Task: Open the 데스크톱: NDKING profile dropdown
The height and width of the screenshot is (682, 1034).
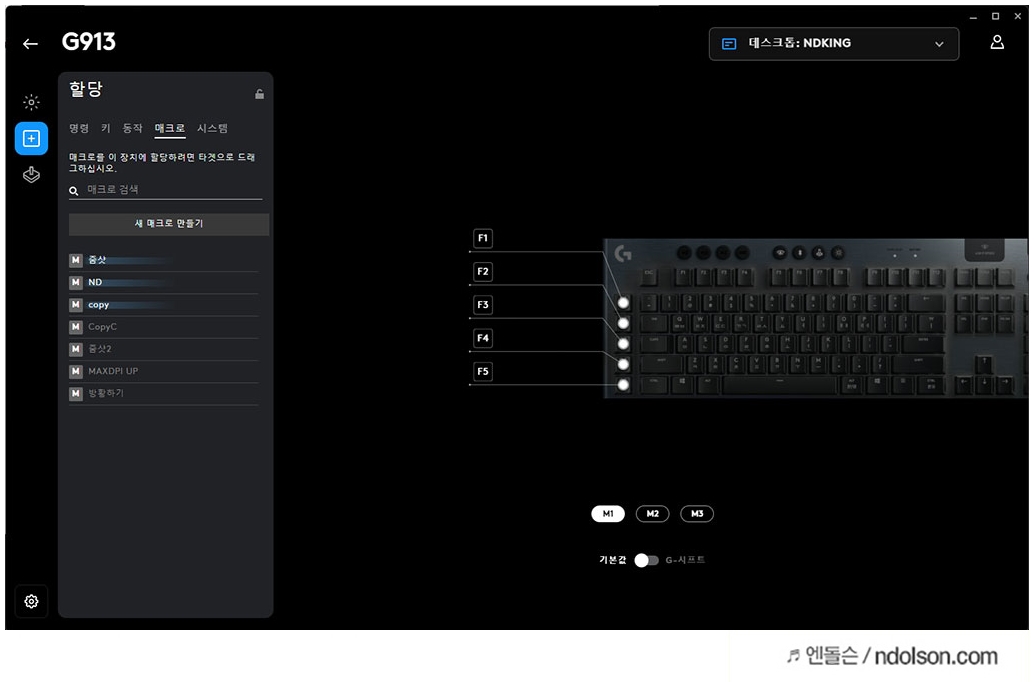Action: [x=834, y=44]
